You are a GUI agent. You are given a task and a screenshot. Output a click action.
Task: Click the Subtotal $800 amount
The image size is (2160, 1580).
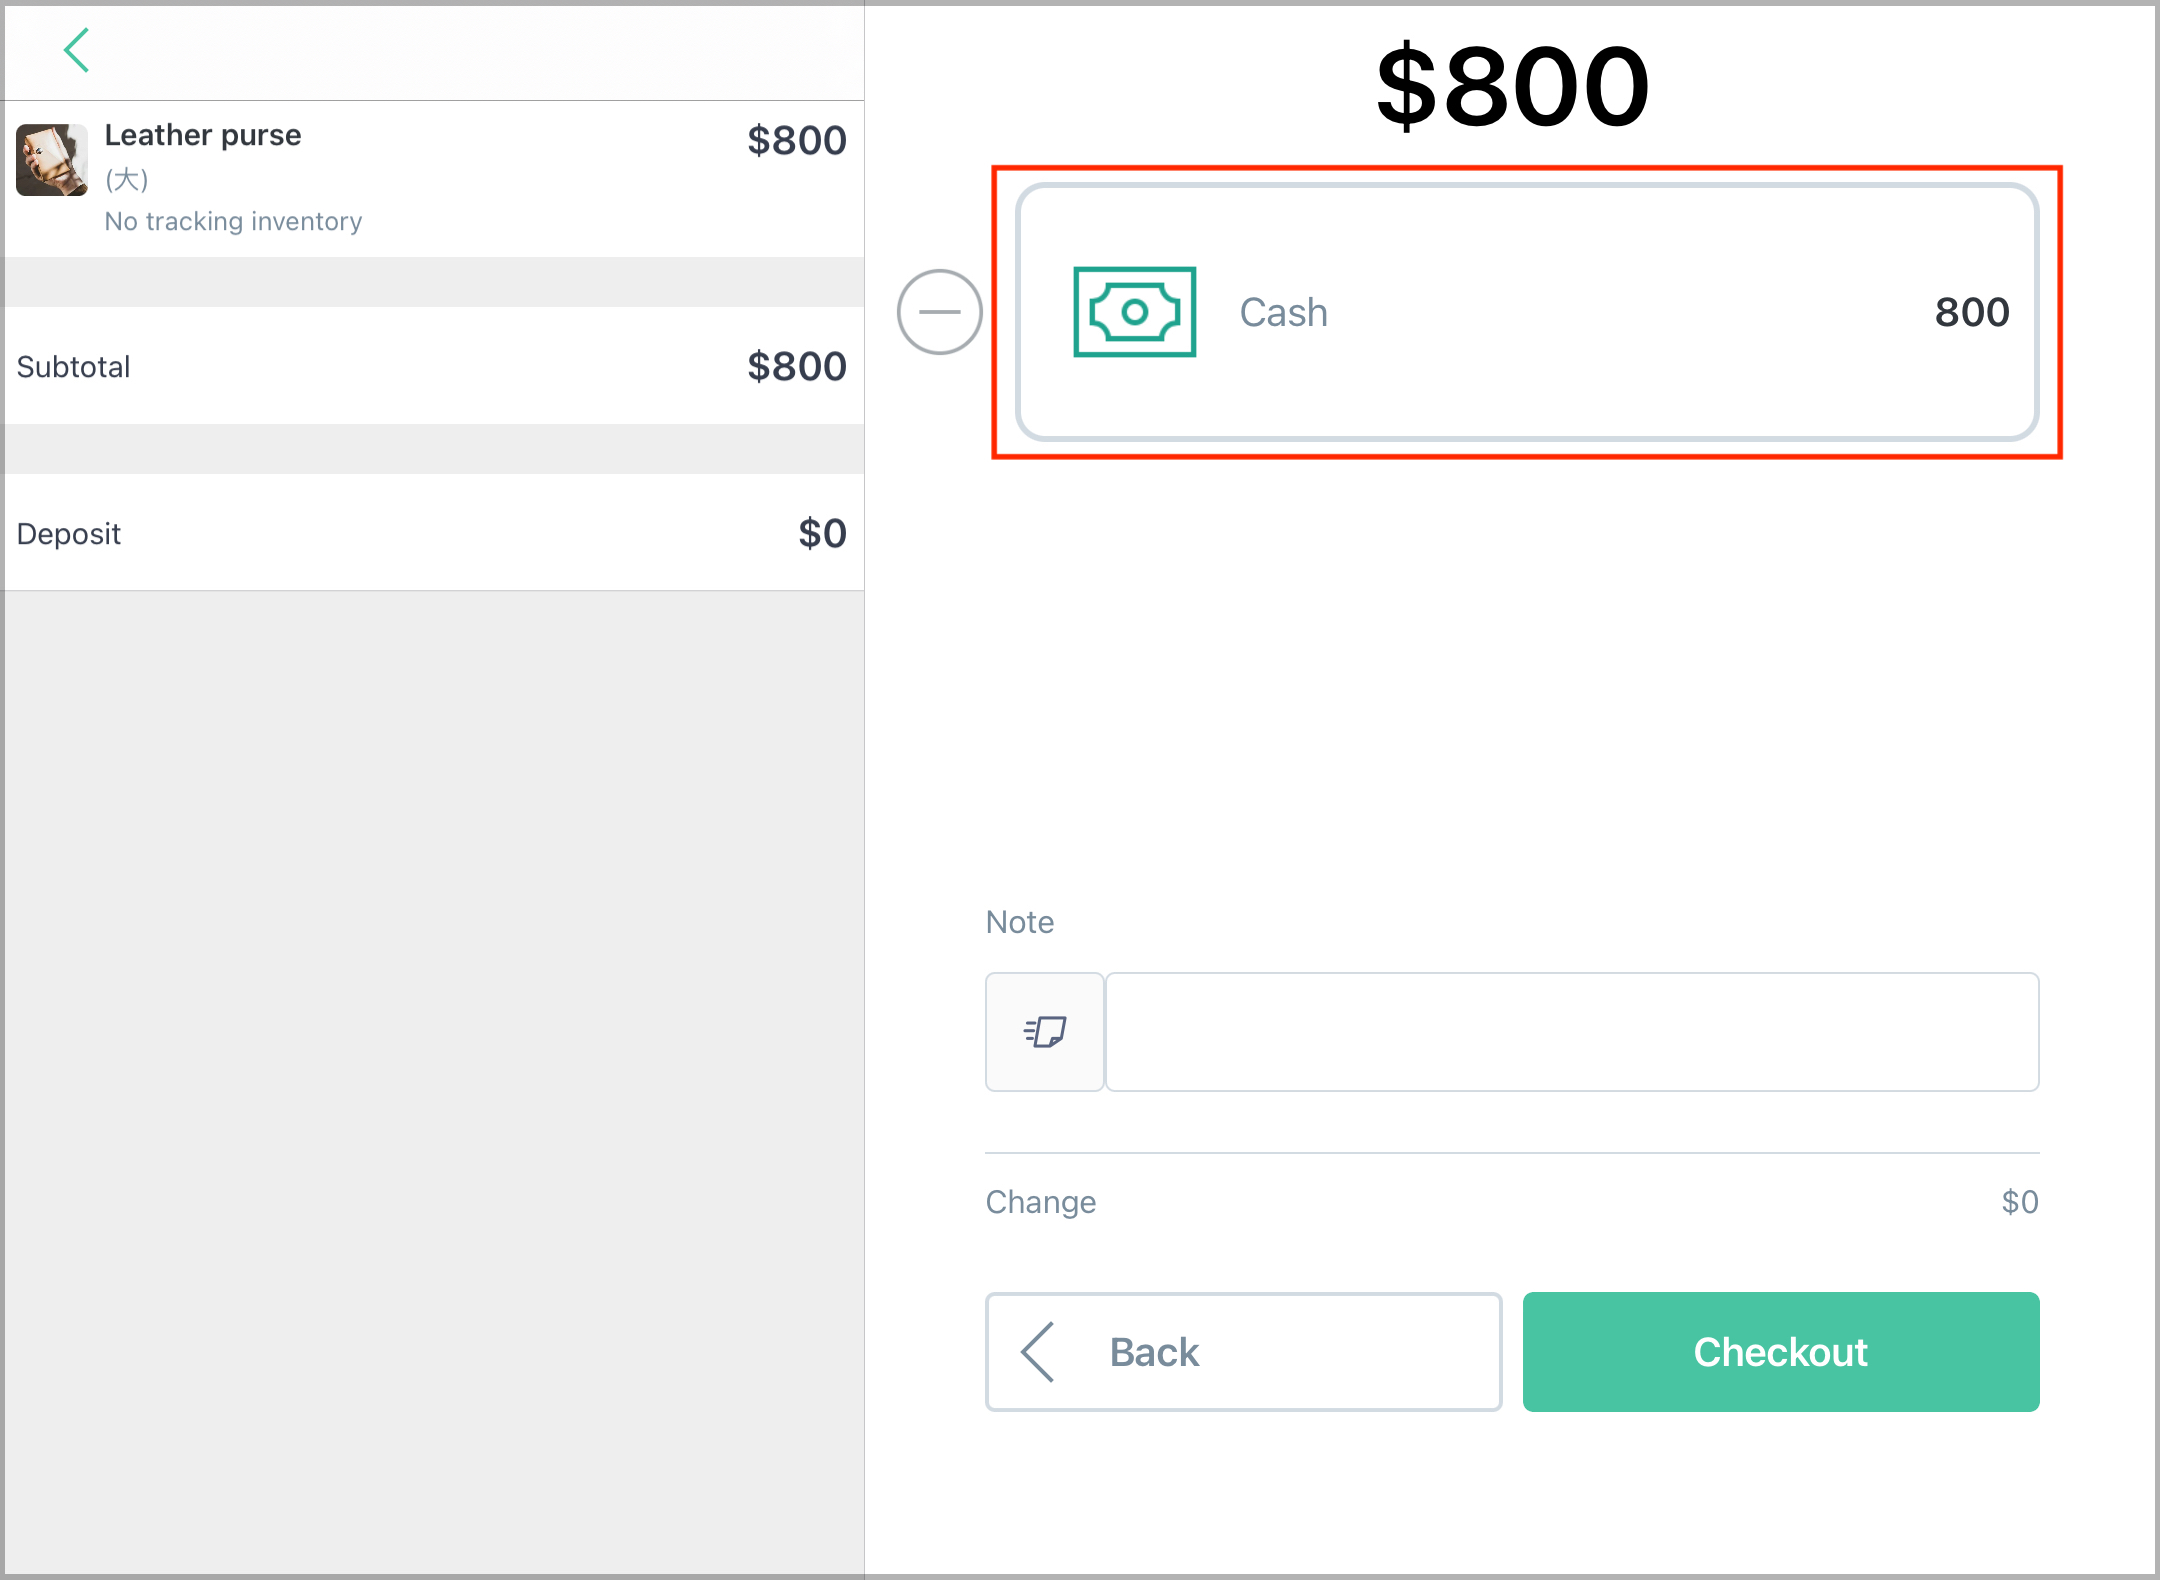click(797, 366)
